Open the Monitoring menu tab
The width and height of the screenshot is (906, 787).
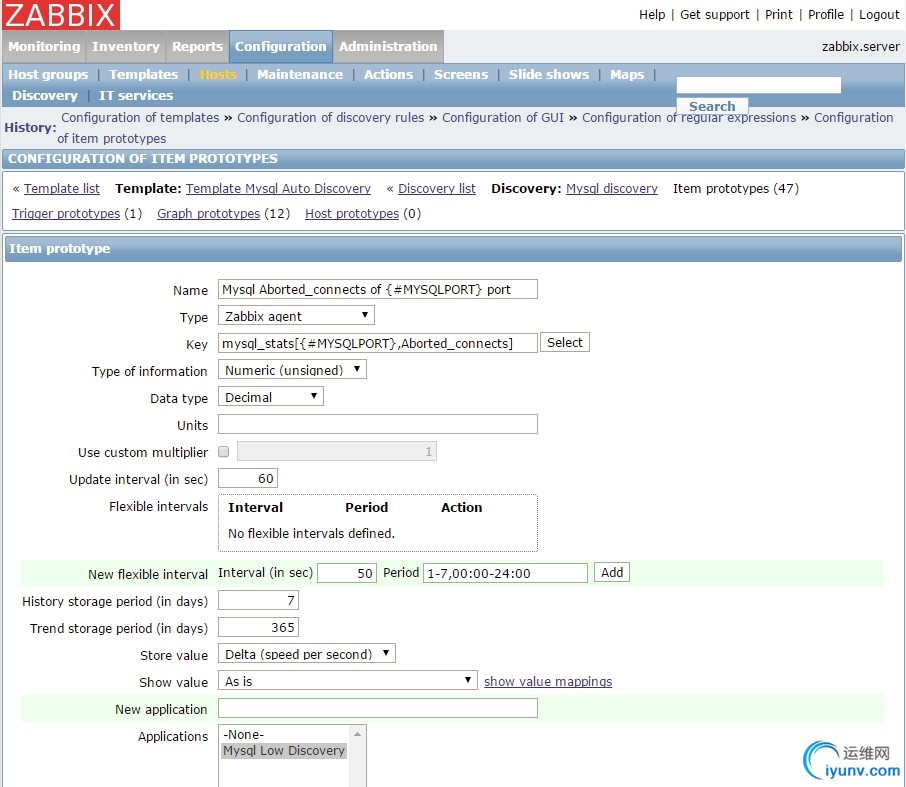click(44, 46)
